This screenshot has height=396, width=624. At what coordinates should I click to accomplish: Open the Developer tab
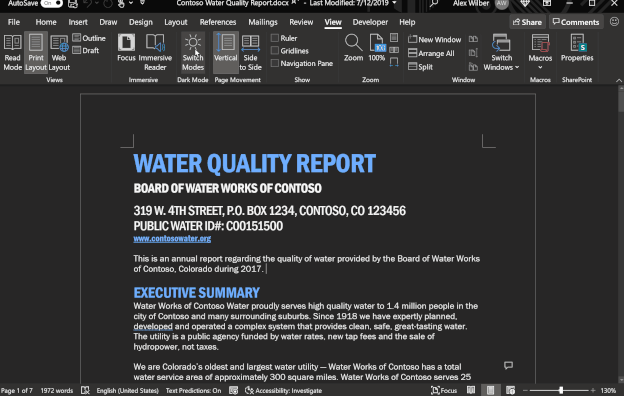coord(370,22)
